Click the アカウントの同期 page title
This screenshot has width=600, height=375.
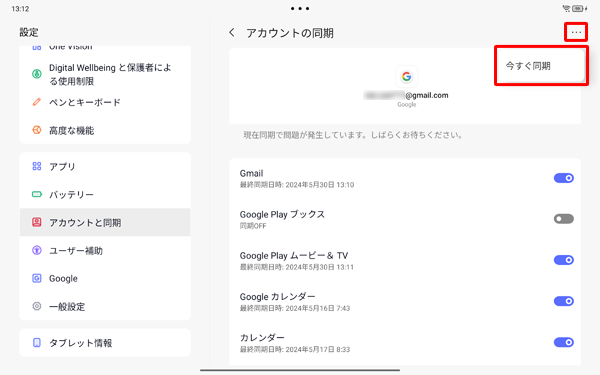[x=290, y=33]
